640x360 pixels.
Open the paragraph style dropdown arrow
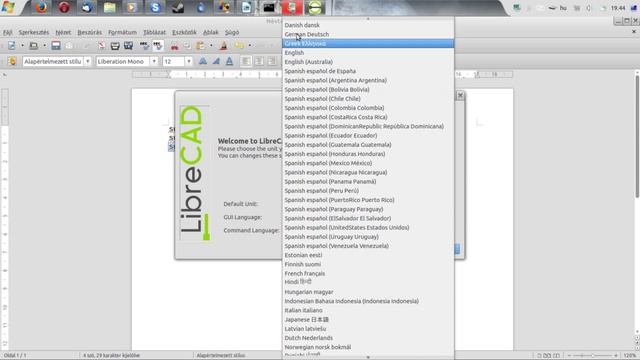coord(87,61)
